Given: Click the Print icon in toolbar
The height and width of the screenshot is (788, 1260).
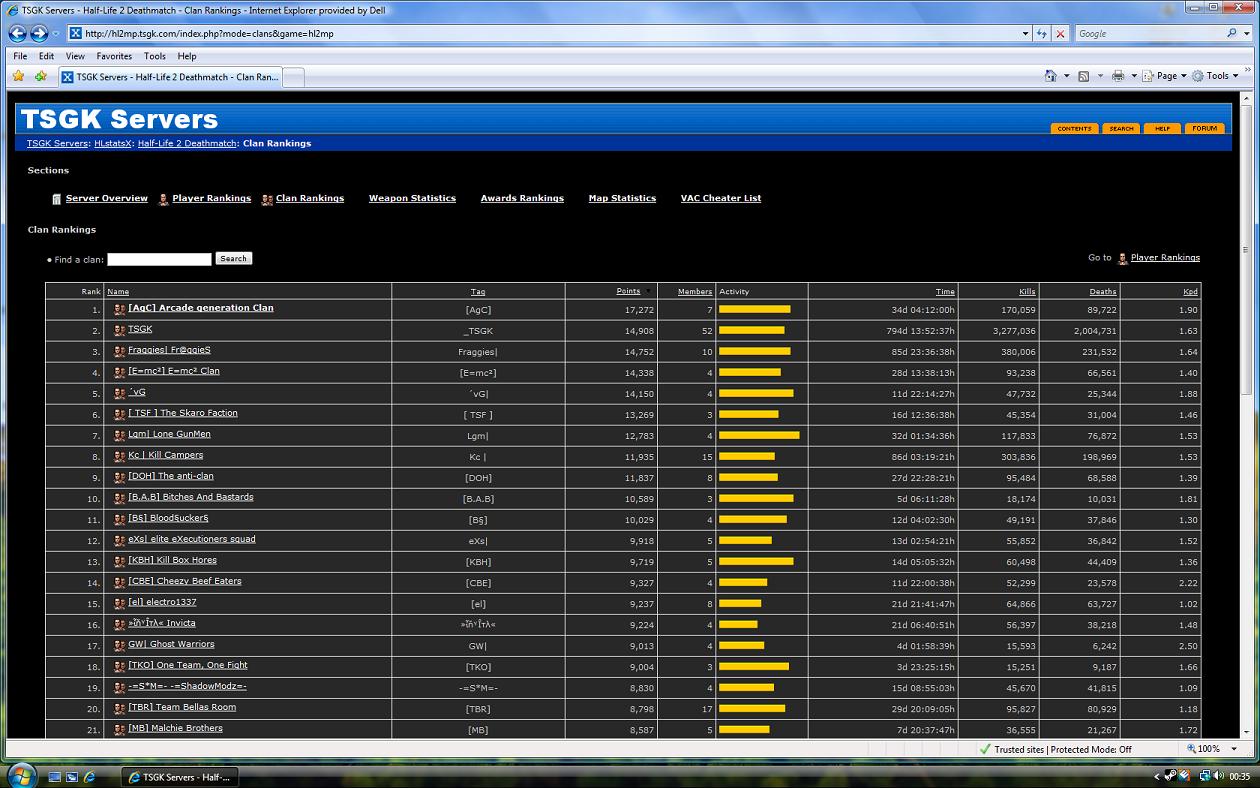Looking at the screenshot, I should tap(1118, 76).
